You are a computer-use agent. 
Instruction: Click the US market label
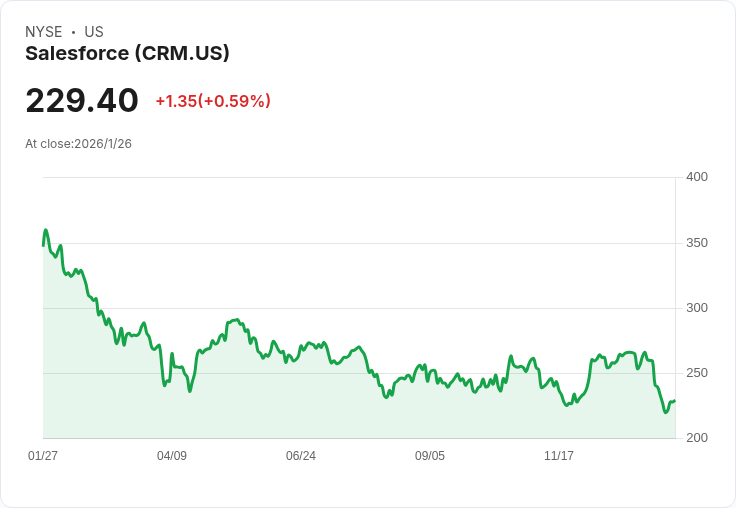click(94, 32)
